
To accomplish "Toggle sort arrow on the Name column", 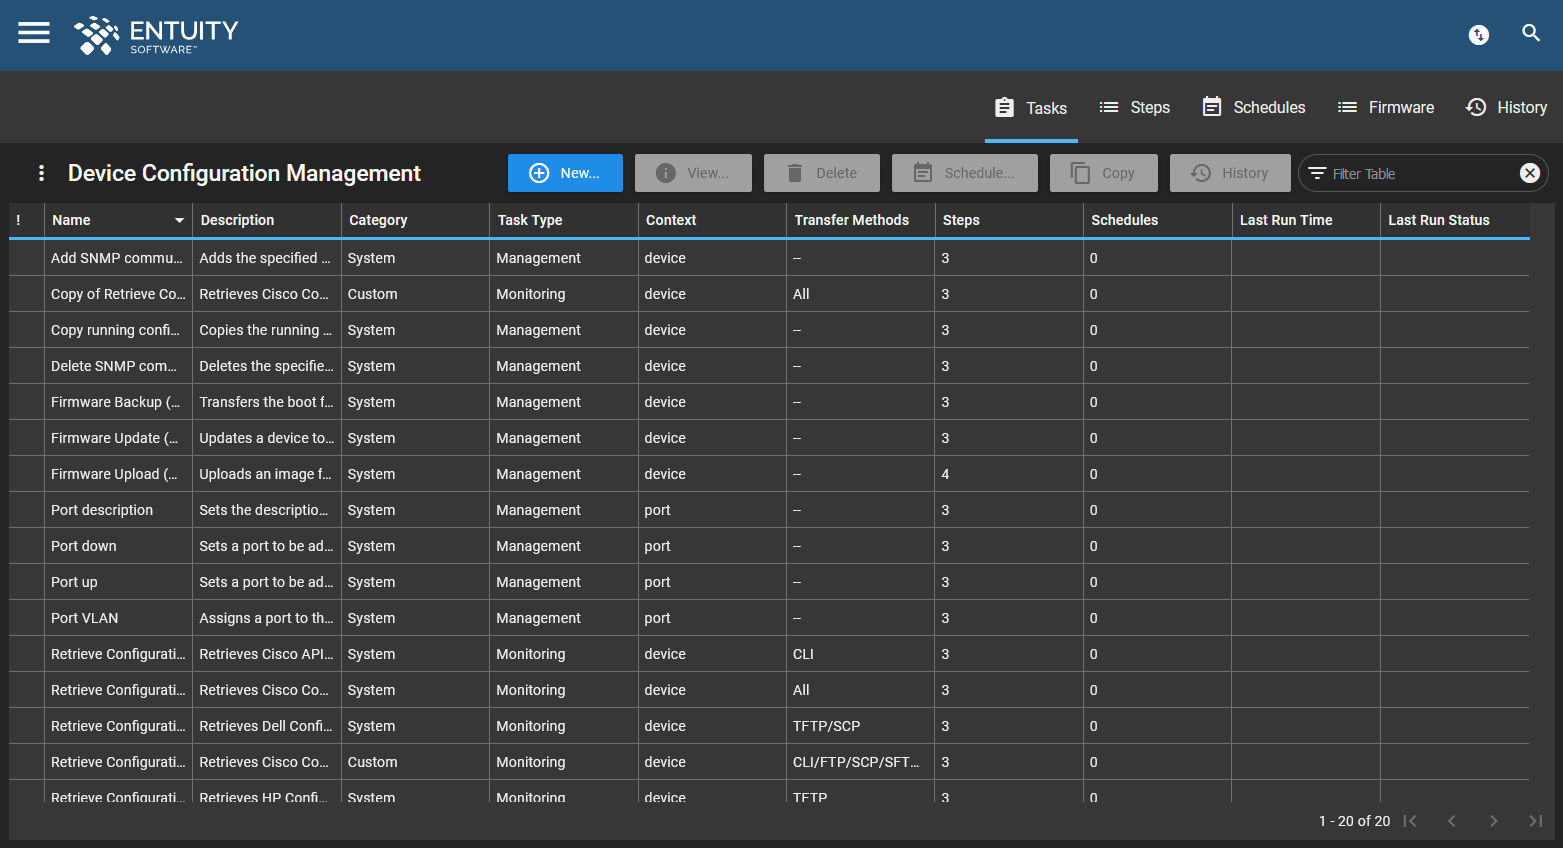I will point(179,220).
